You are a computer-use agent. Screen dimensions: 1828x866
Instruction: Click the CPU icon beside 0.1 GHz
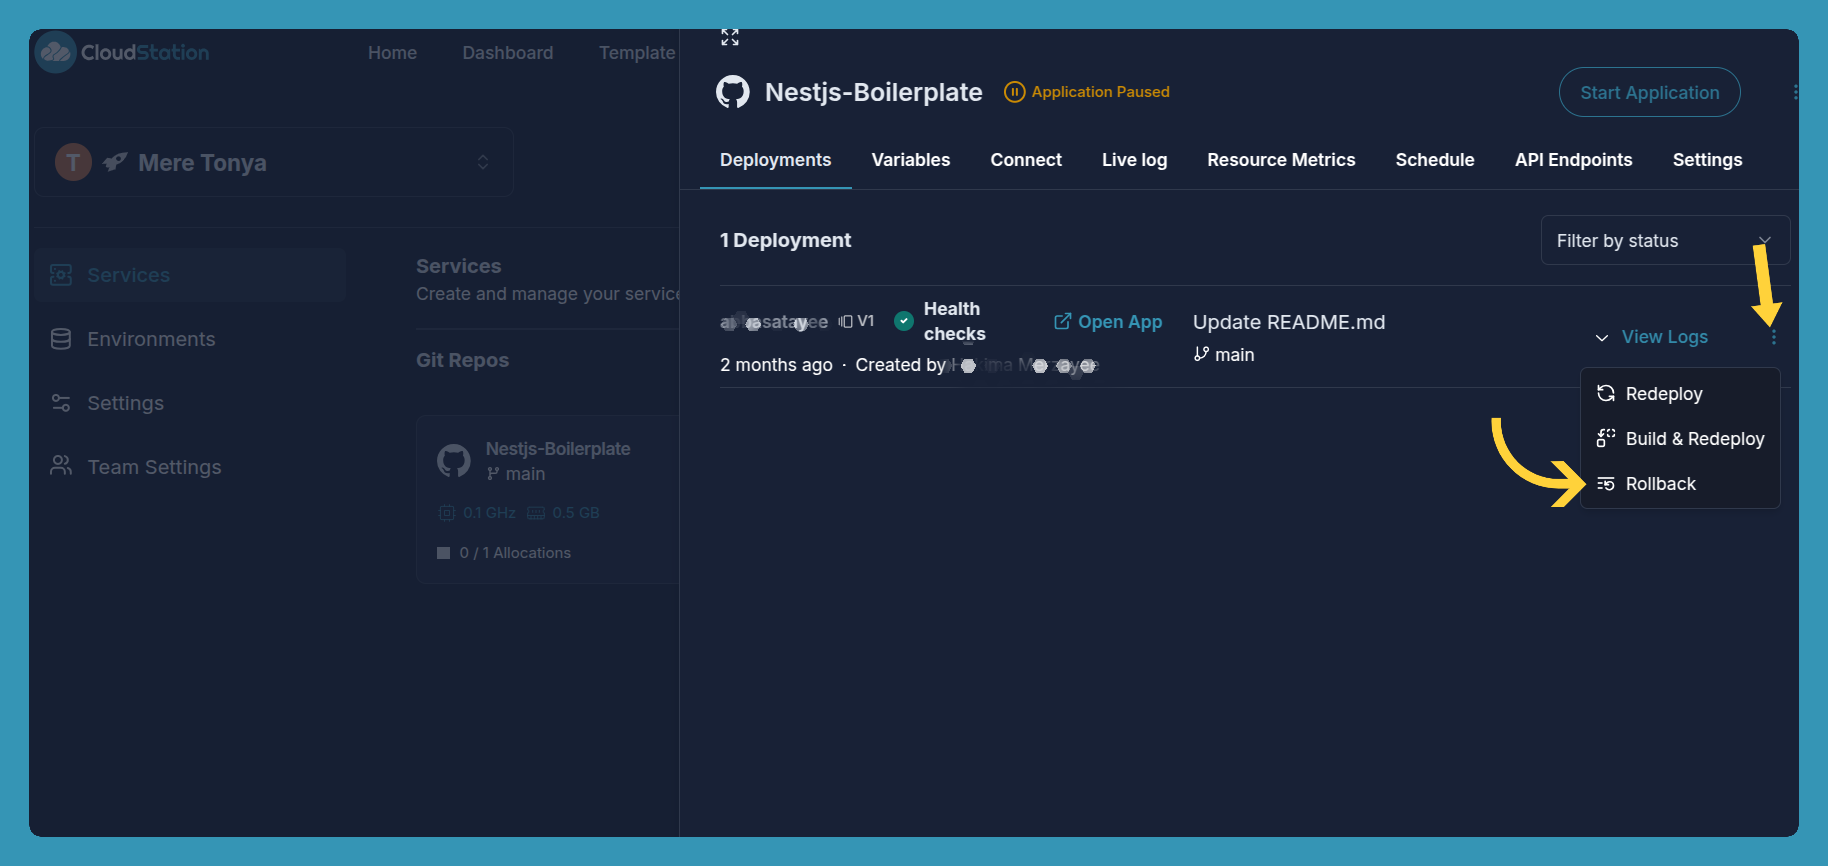[447, 513]
